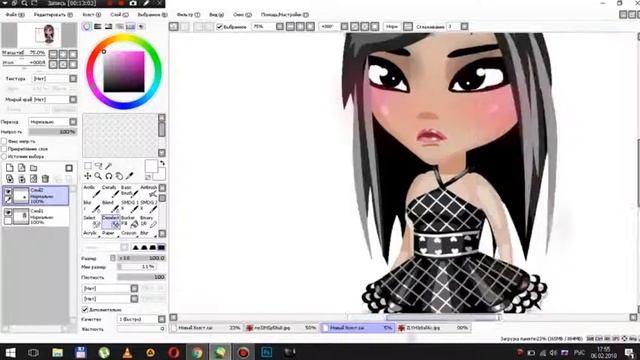
Task: Open the canvas zoom percentage dropdown
Action: tap(280, 27)
